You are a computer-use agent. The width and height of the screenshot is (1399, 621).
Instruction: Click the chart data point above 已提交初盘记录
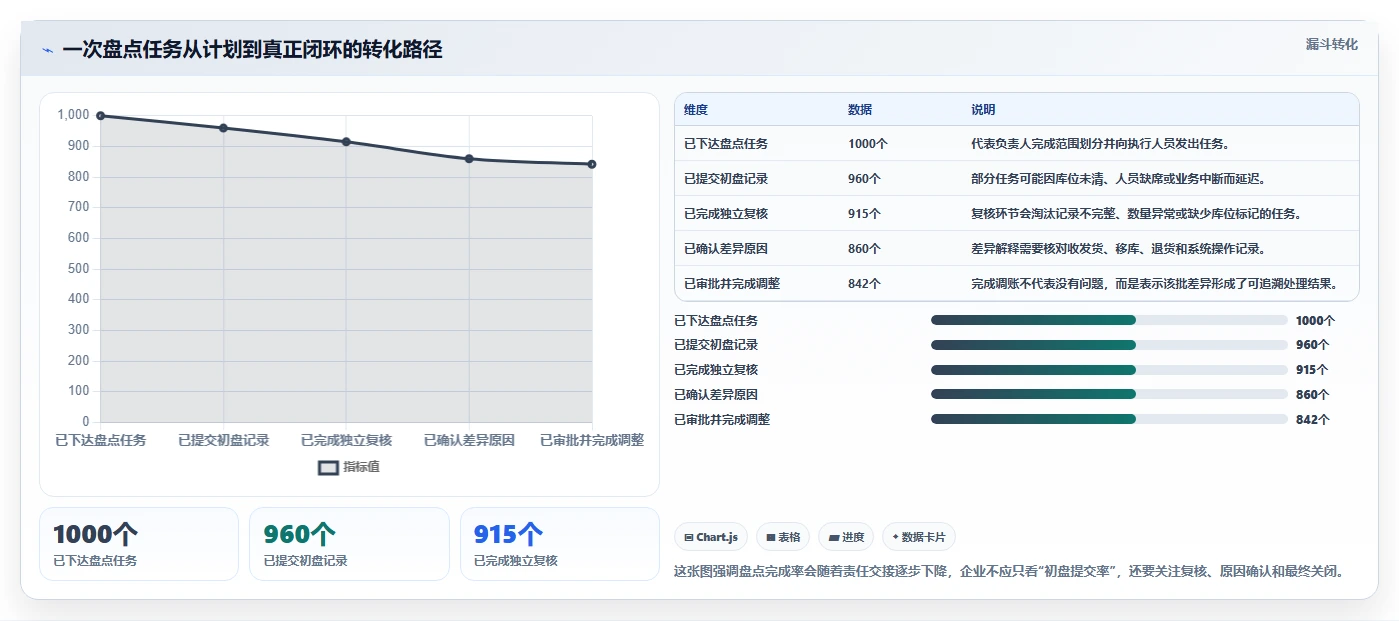(223, 128)
